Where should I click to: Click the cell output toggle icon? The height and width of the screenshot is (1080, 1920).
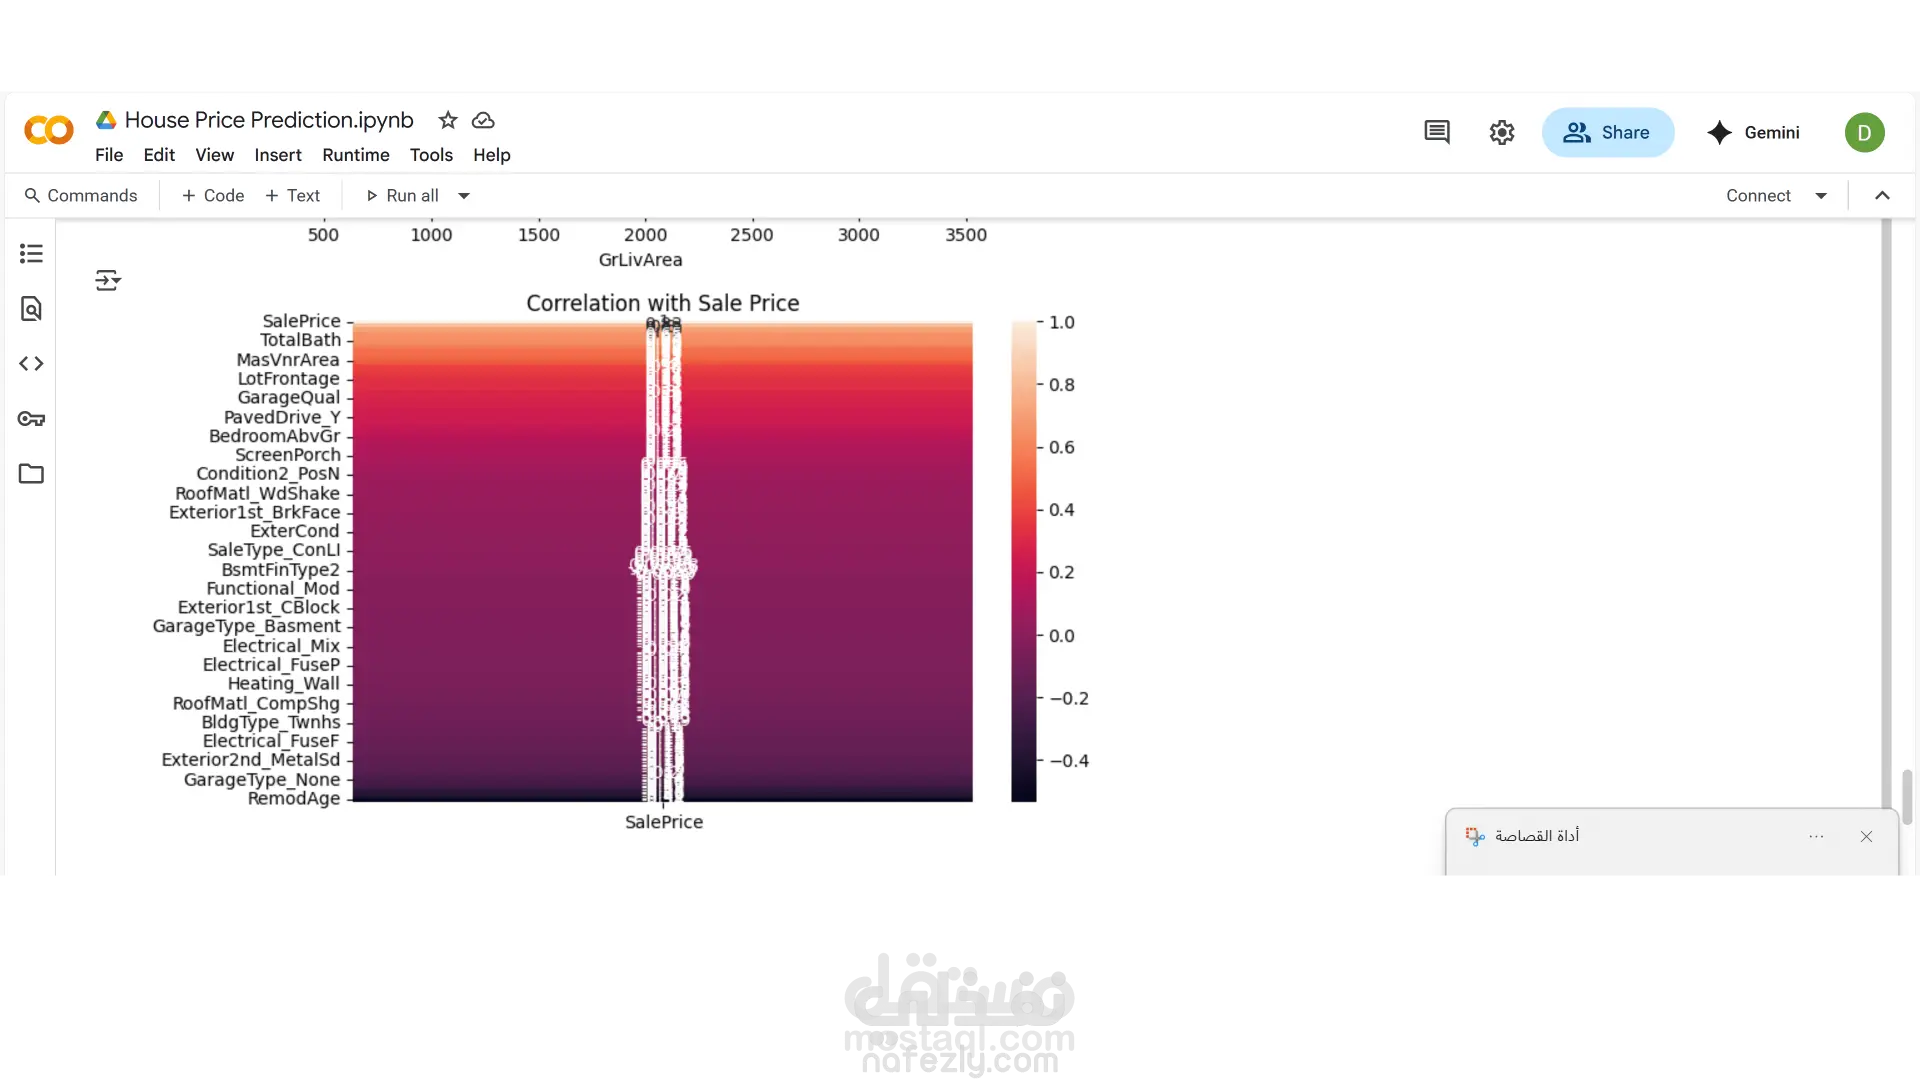tap(108, 280)
